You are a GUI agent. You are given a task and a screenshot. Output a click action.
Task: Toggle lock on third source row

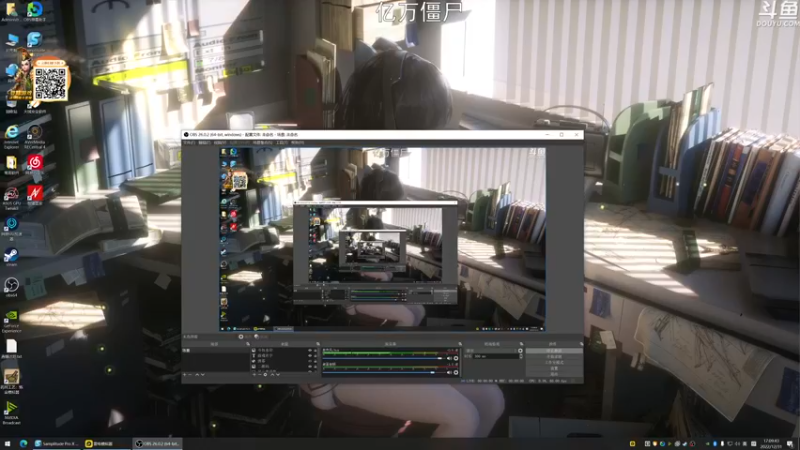315,361
